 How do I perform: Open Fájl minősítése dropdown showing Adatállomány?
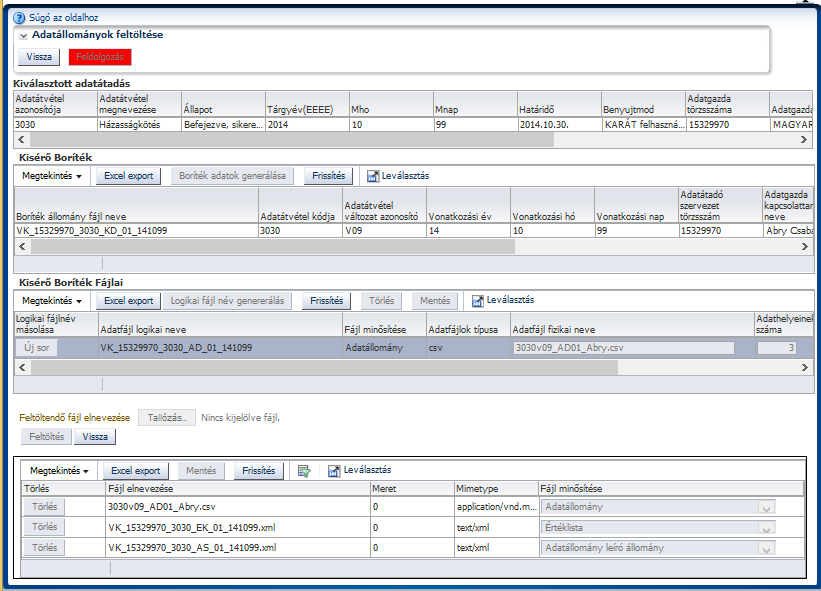766,507
